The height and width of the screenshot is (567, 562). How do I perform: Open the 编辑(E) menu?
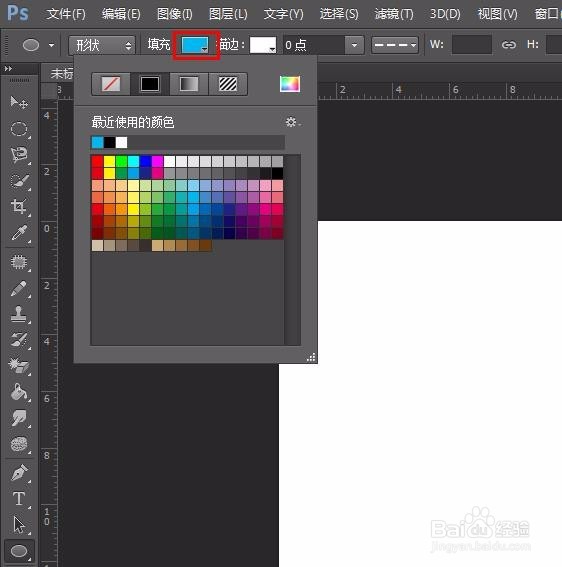coord(121,14)
